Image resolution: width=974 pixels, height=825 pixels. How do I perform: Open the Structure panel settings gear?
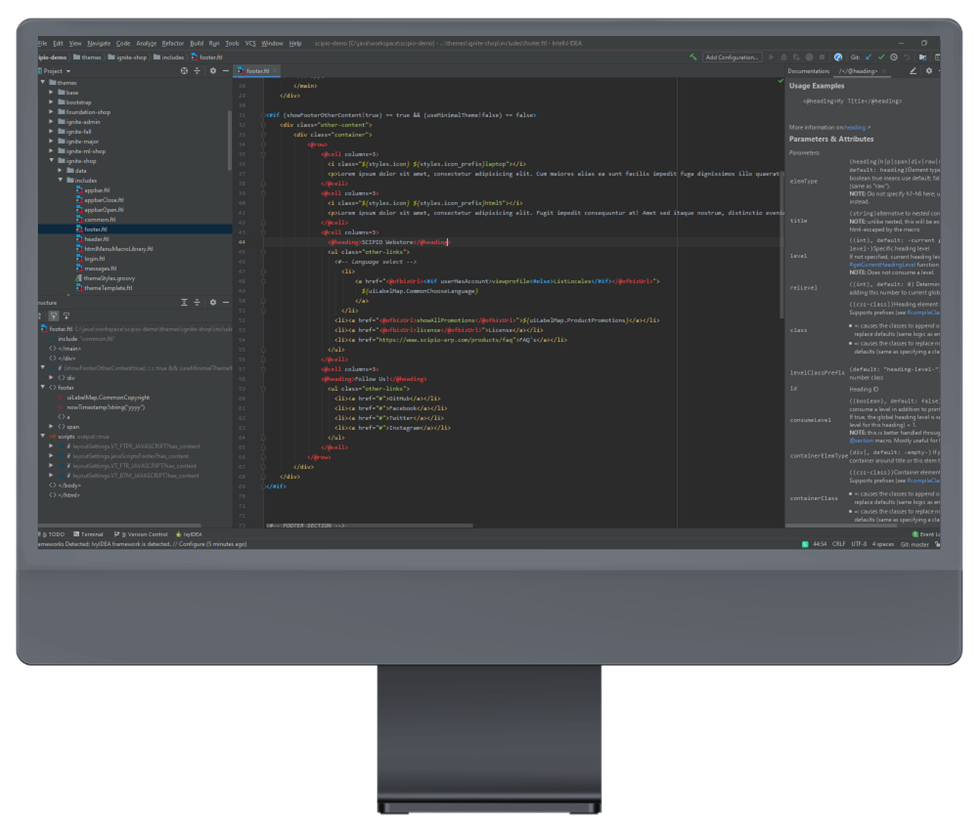click(x=213, y=303)
